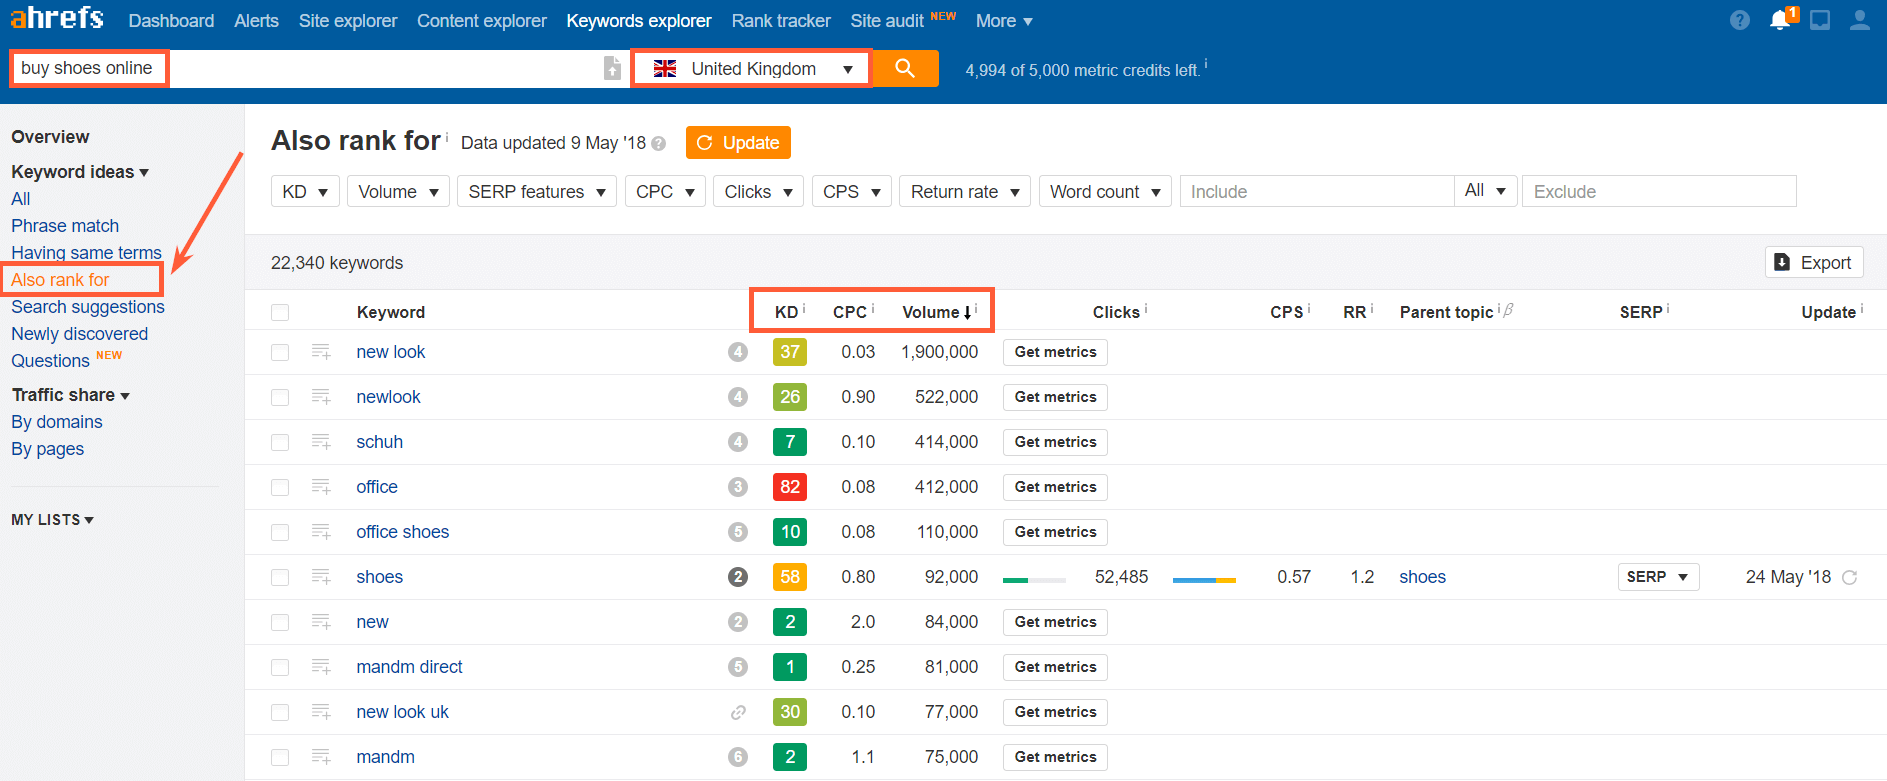
Task: Click the orange search magnifier button
Action: (905, 68)
